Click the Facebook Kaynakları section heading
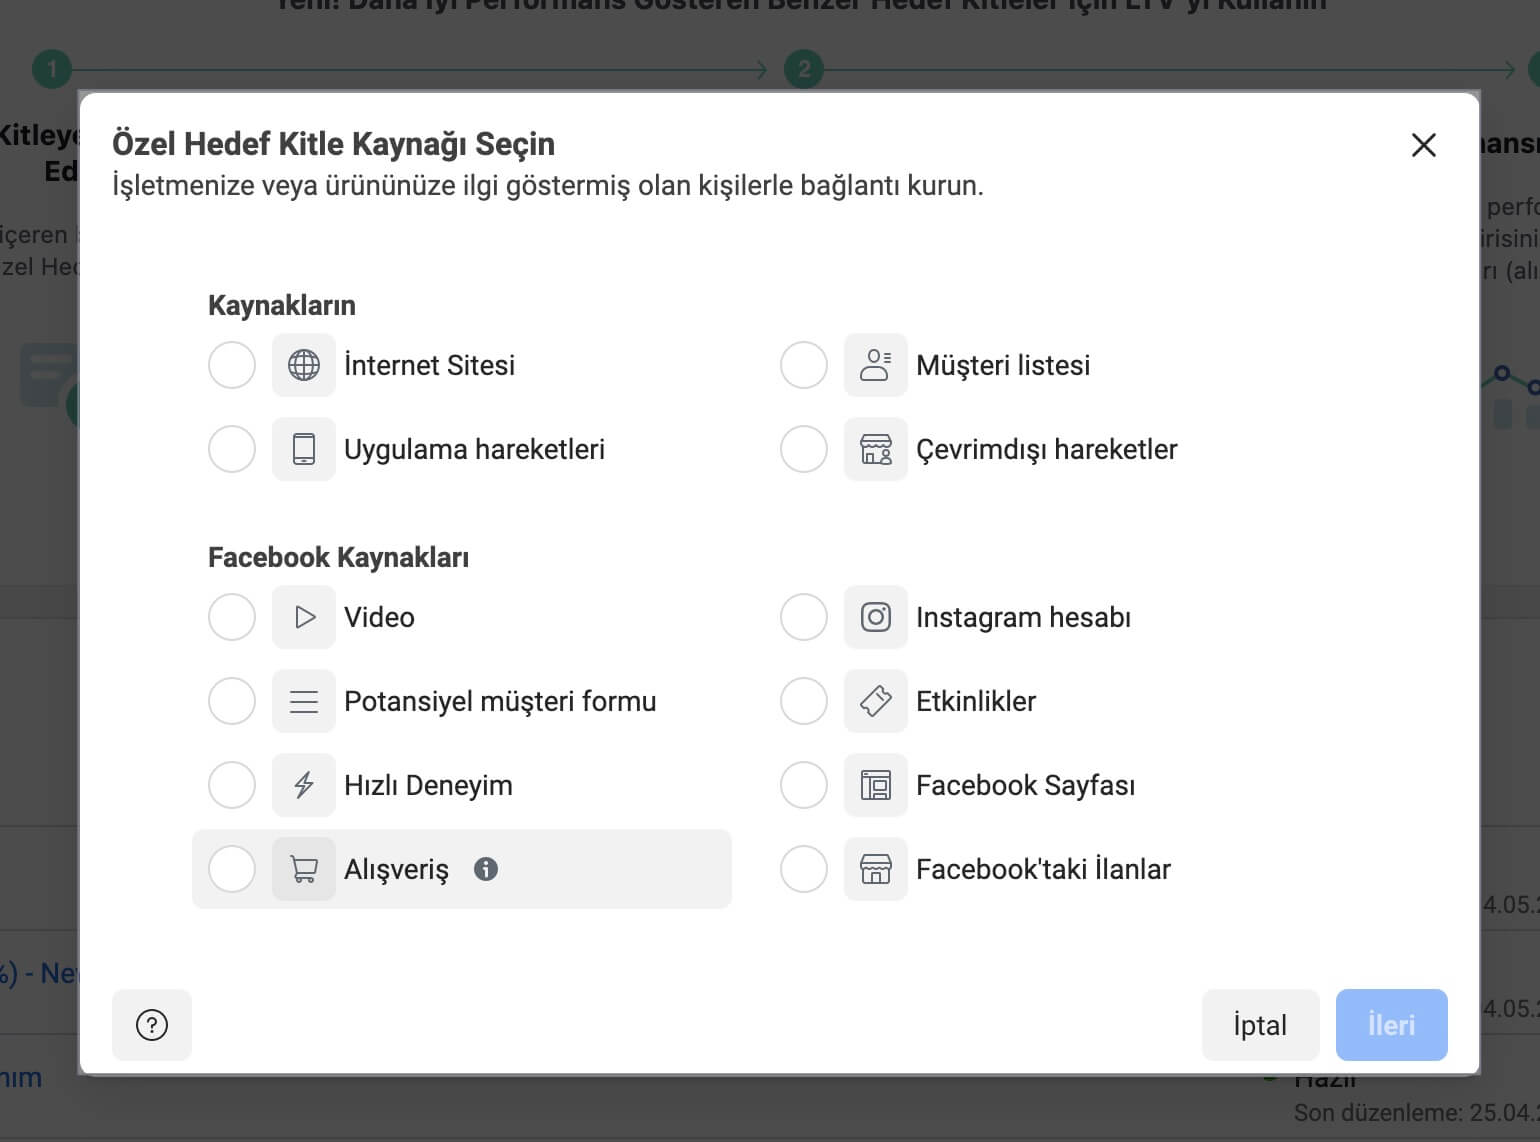The image size is (1540, 1142). [x=338, y=557]
